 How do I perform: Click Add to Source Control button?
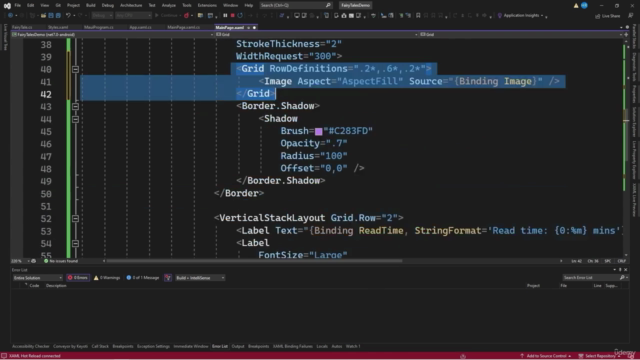[545, 356]
